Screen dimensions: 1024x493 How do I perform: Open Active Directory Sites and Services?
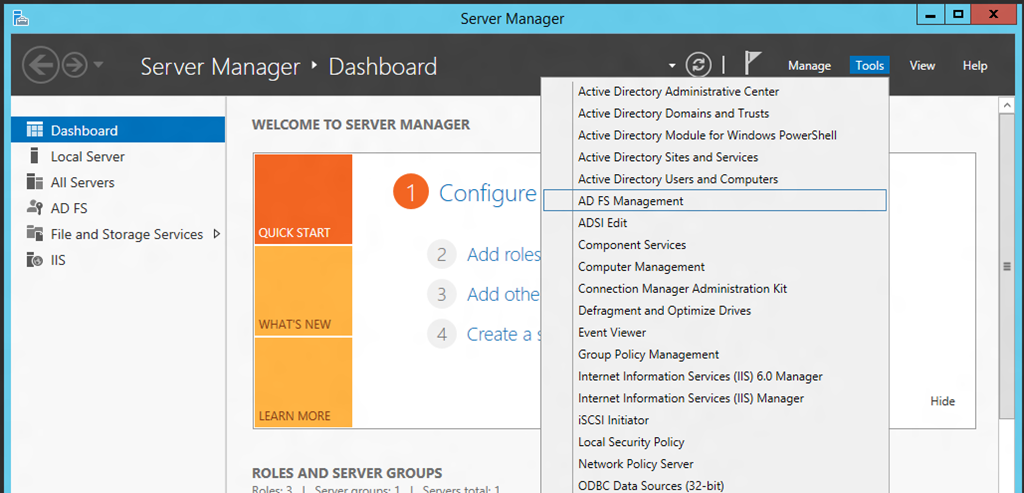[x=715, y=157]
